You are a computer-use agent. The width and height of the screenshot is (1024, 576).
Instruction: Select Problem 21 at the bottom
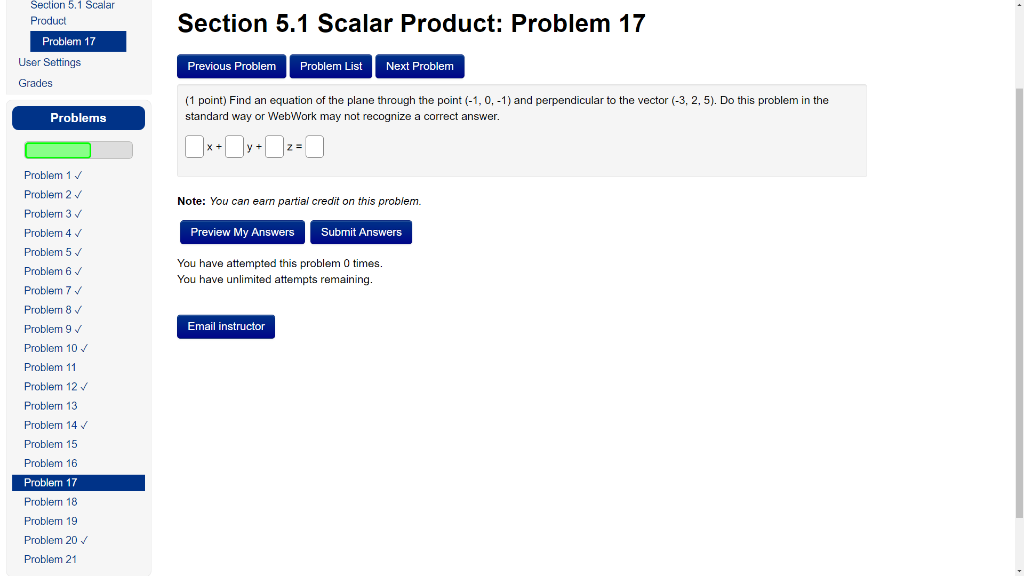coord(50,559)
